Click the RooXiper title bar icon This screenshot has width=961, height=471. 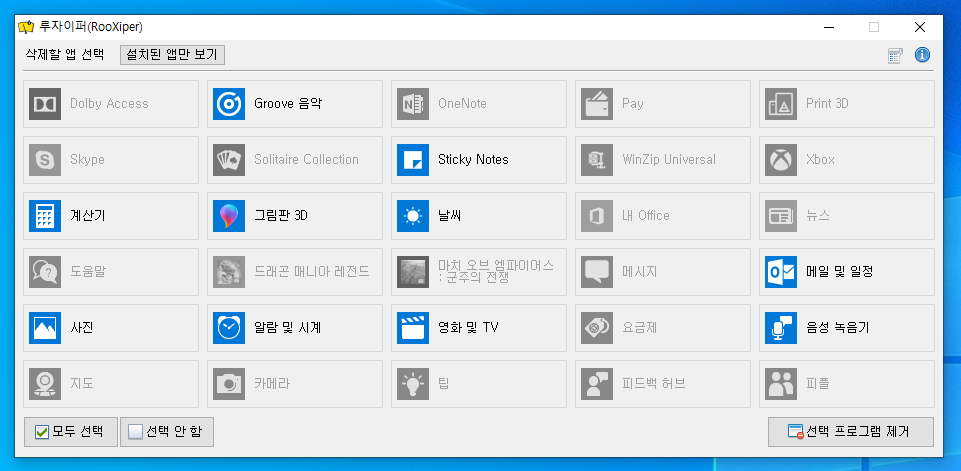coord(25,27)
